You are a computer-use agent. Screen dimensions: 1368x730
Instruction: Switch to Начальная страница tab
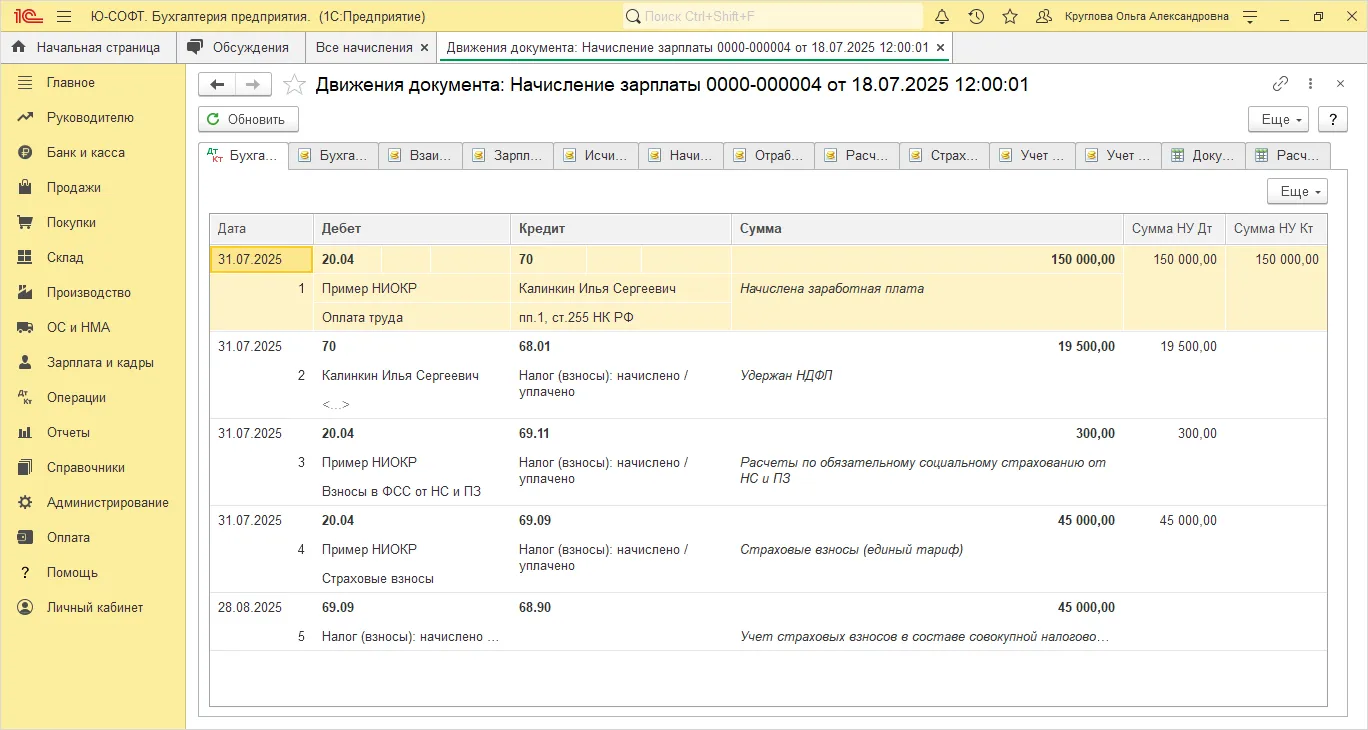point(88,47)
